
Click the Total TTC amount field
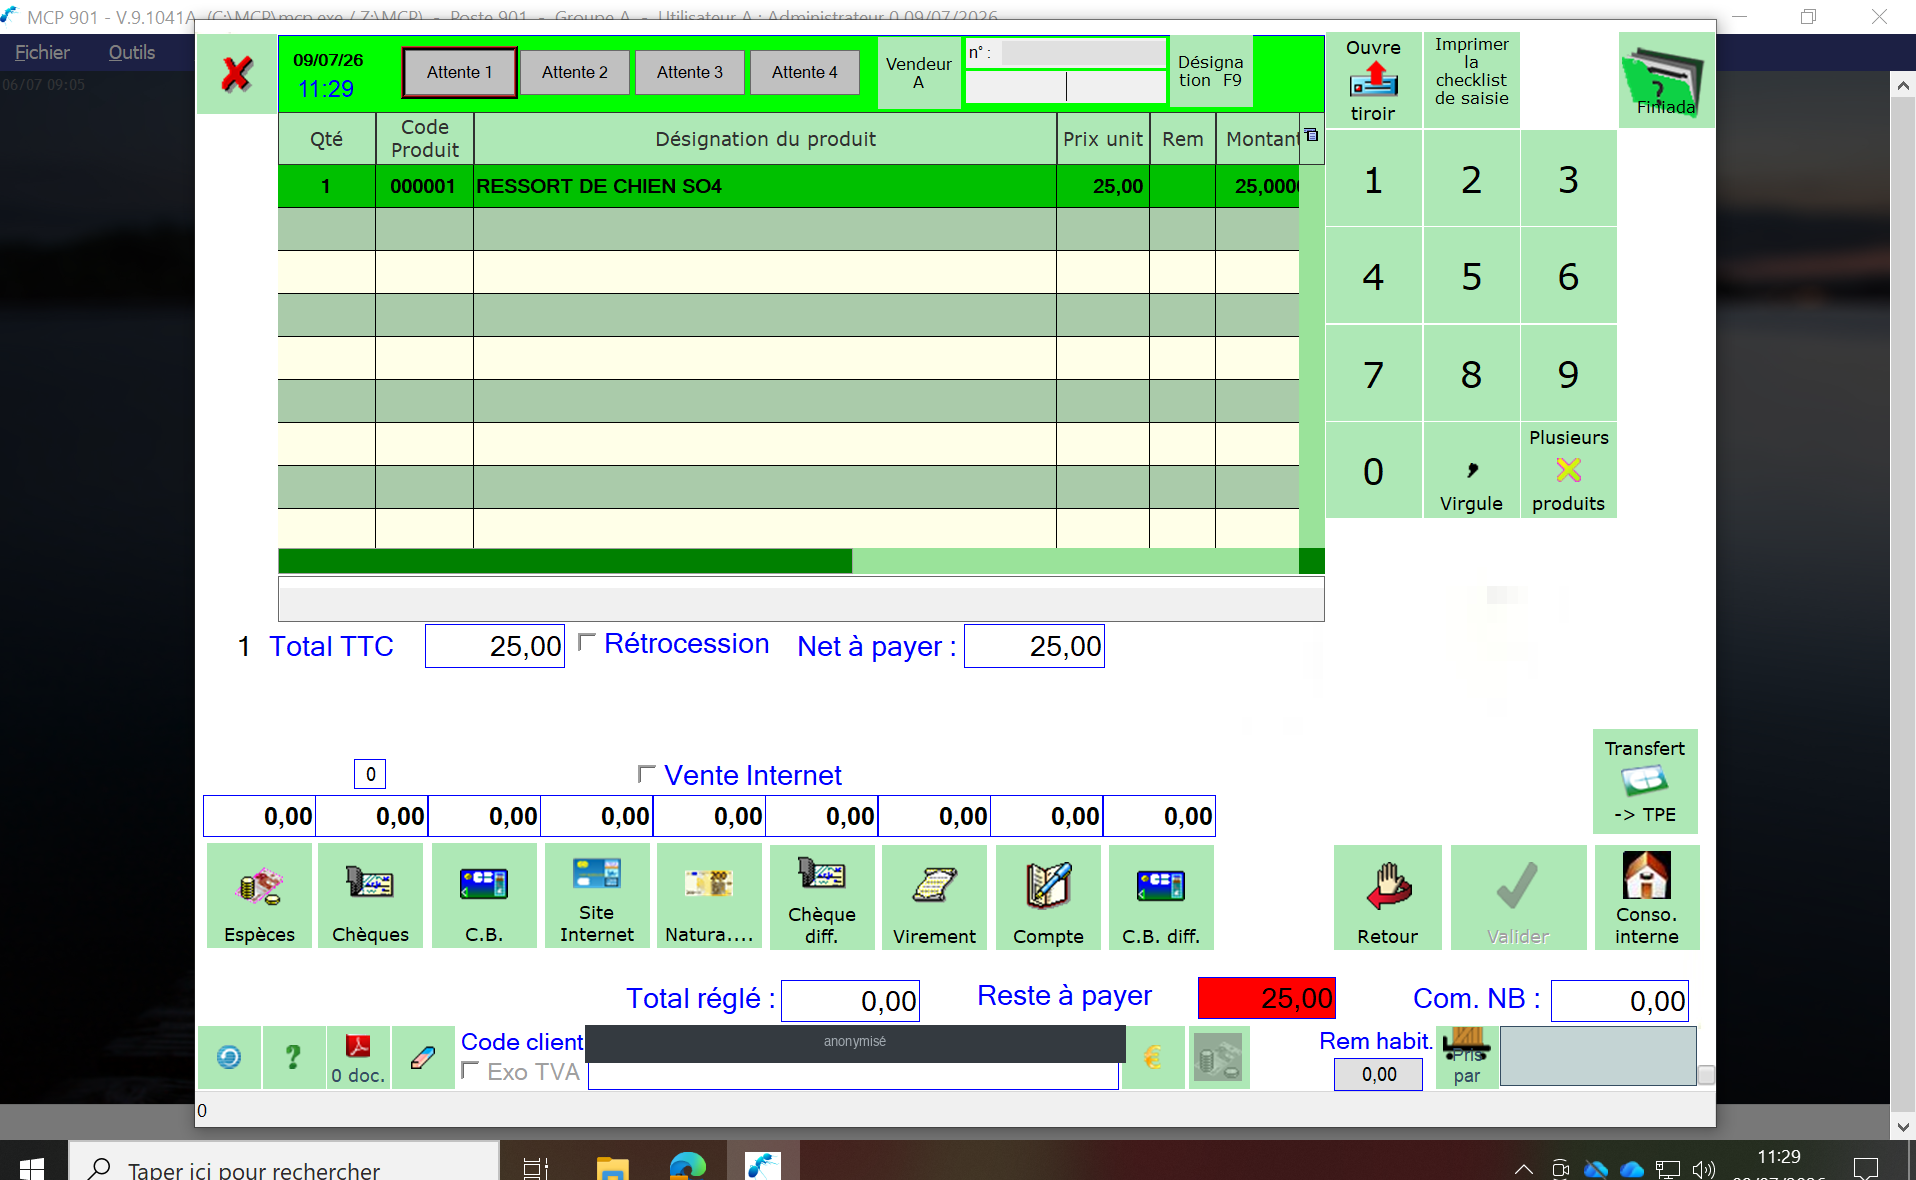tap(495, 646)
